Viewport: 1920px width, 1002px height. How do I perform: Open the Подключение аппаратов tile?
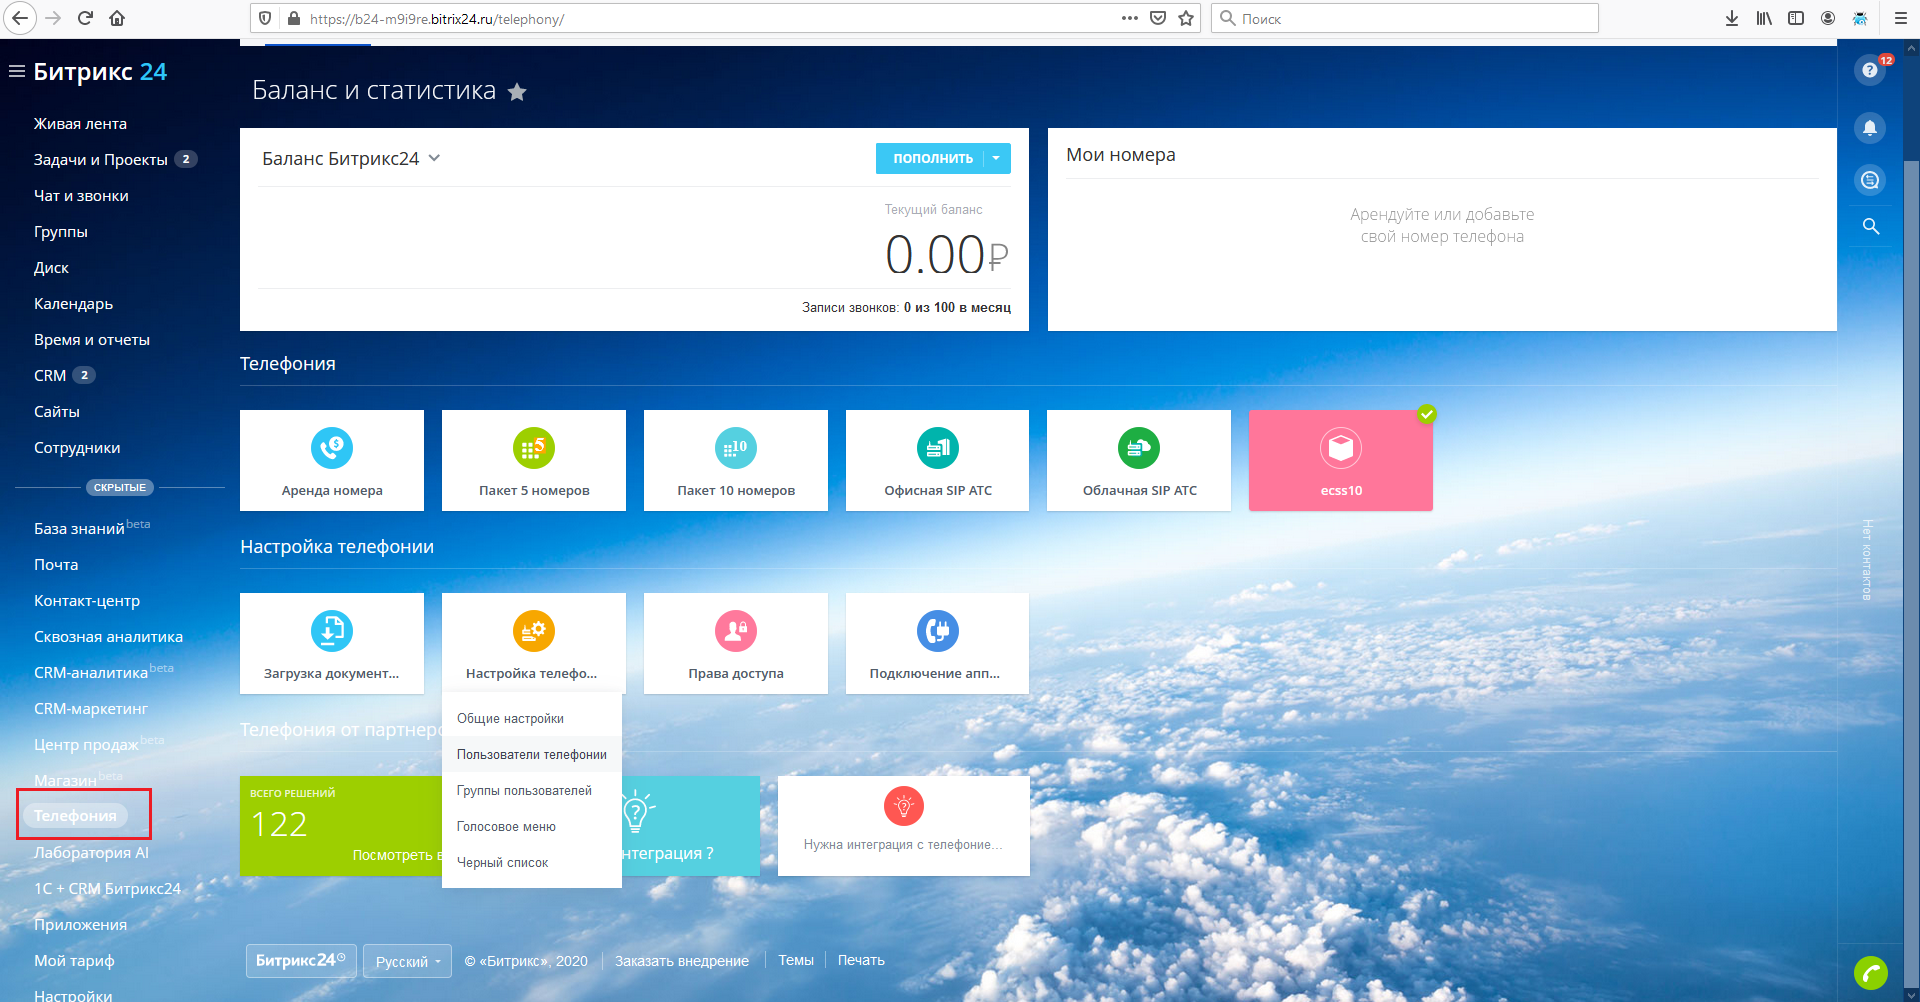[937, 643]
